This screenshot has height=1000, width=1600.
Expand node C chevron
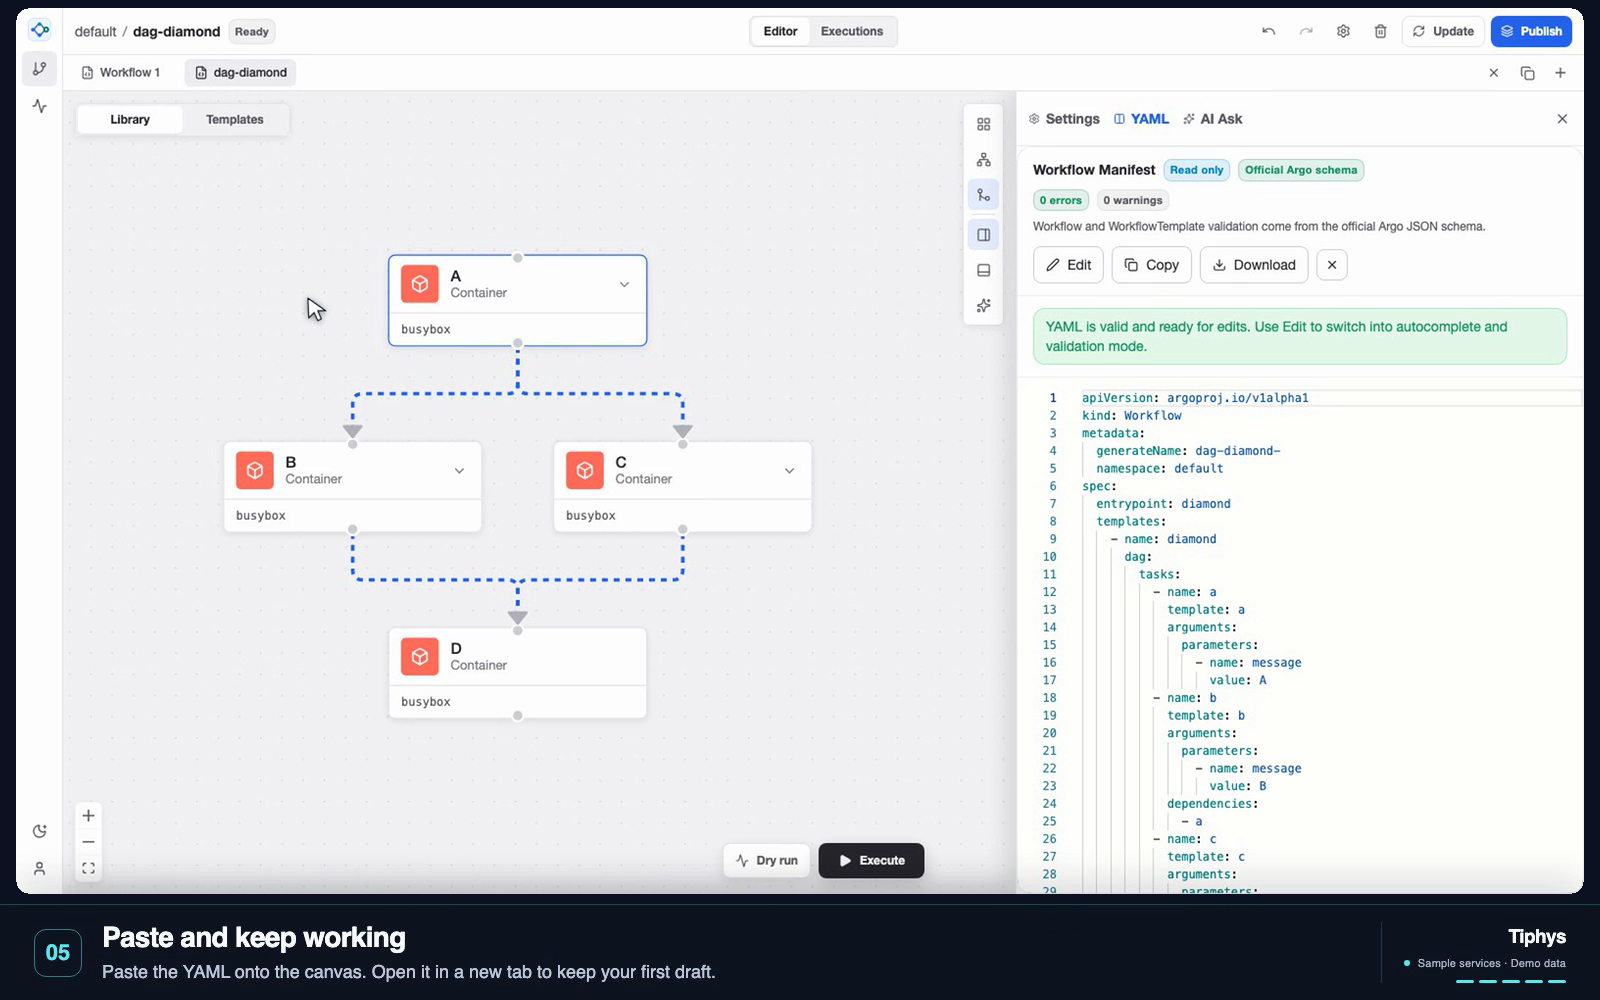tap(789, 471)
